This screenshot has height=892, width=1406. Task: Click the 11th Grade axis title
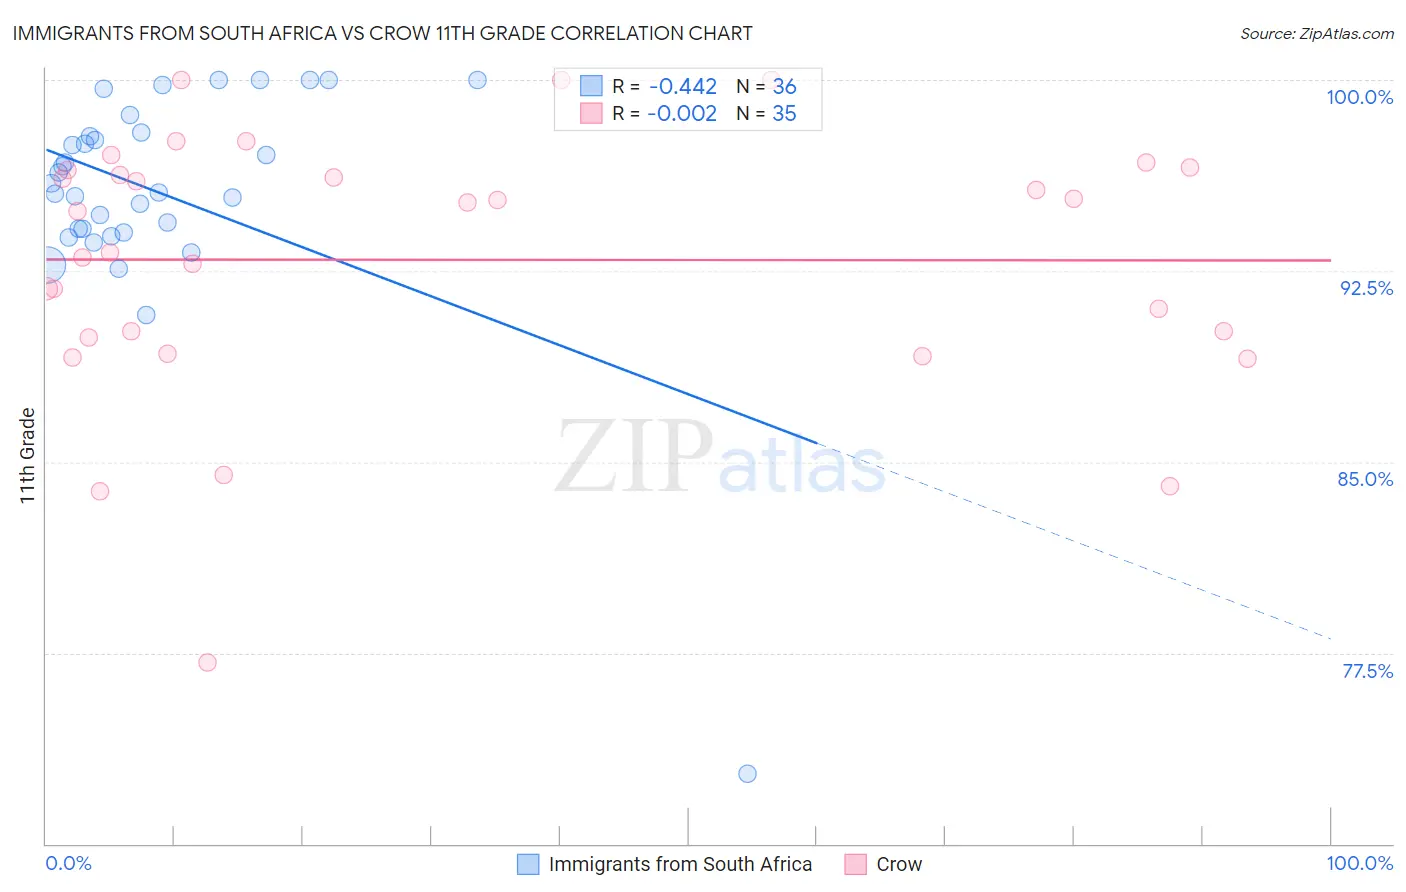[27, 455]
